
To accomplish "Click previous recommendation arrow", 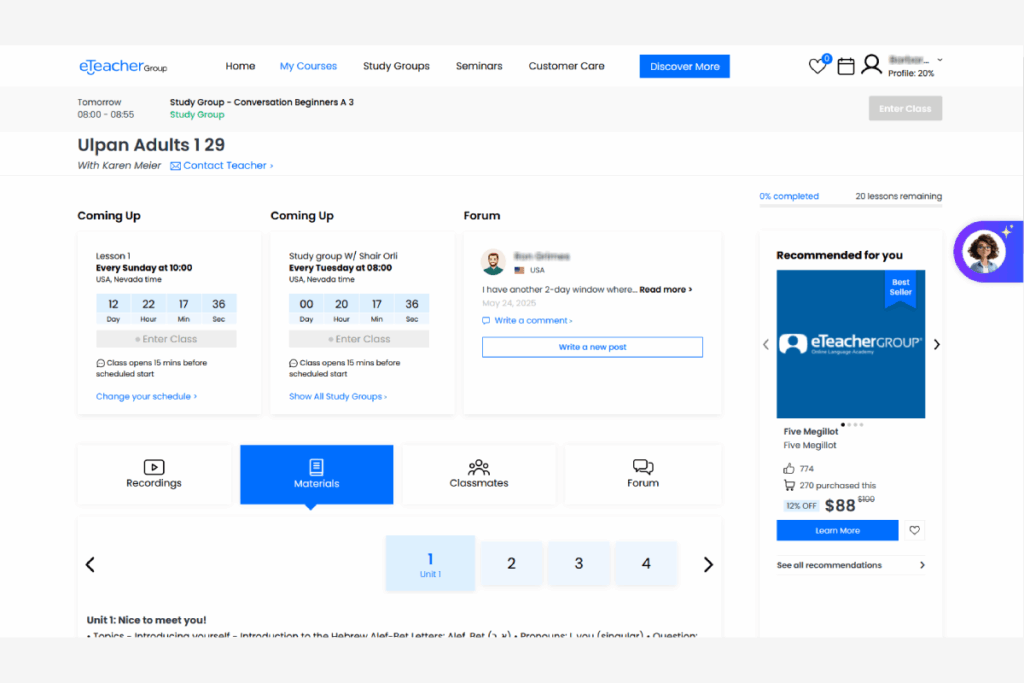I will click(x=766, y=344).
